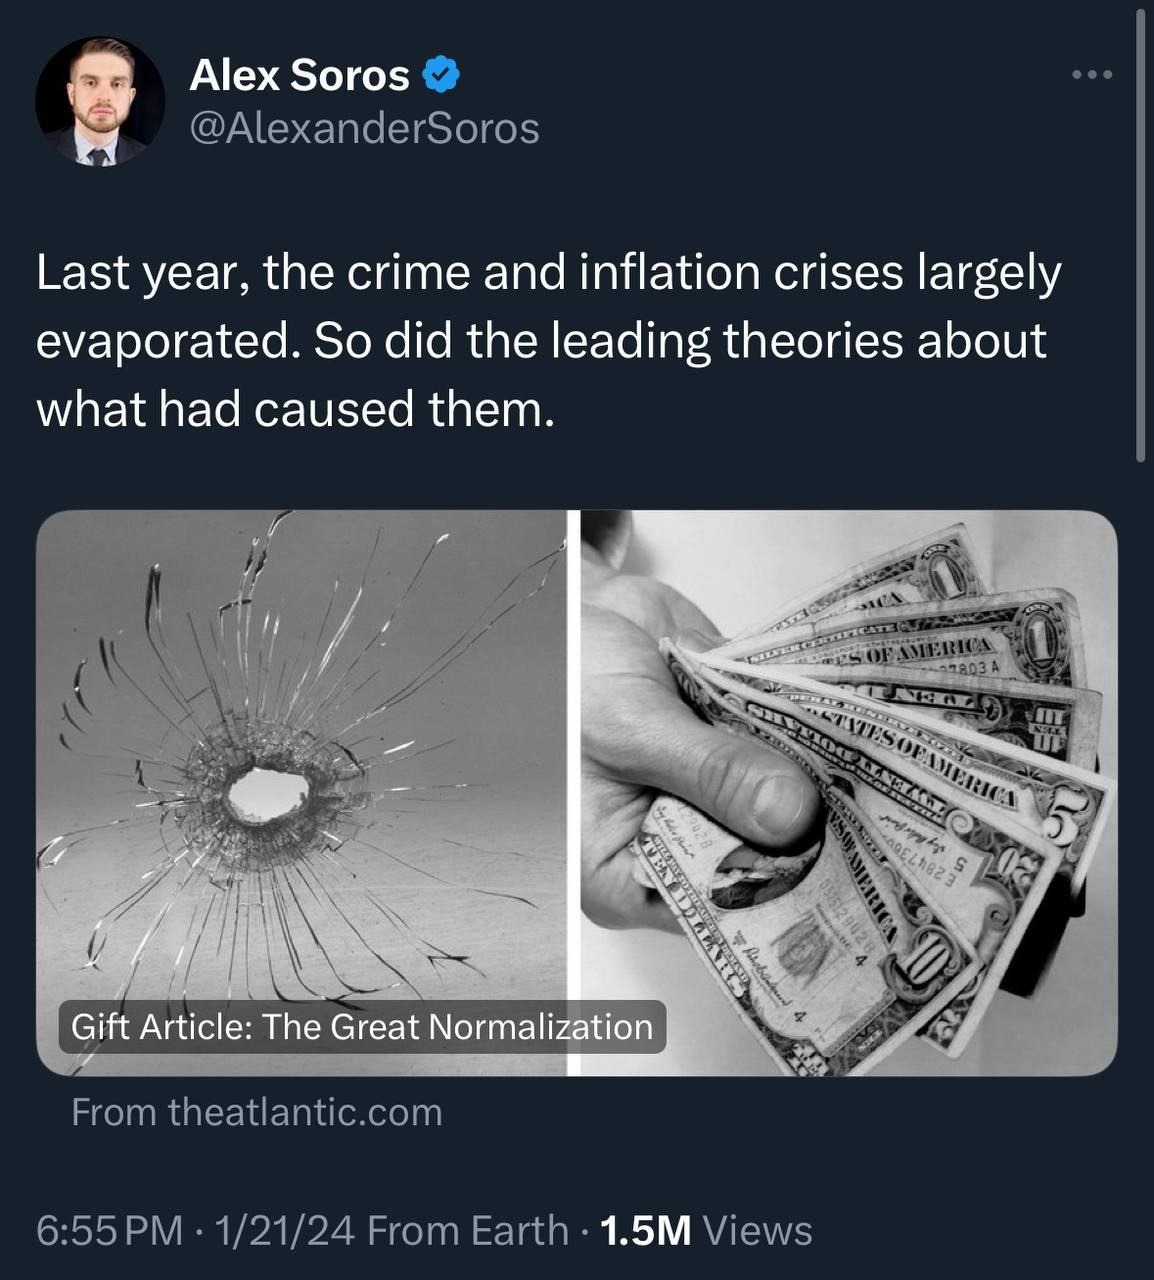Click the white divider between the two images

pos(574,792)
